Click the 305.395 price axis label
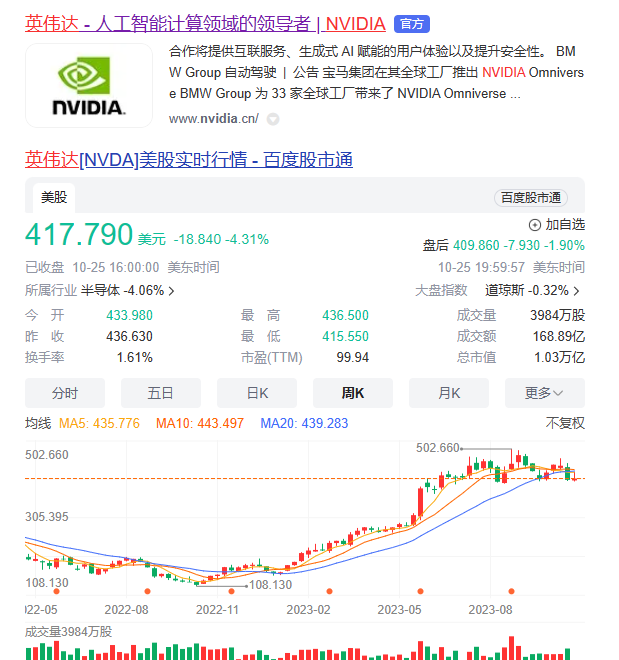This screenshot has height=660, width=619. [47, 517]
